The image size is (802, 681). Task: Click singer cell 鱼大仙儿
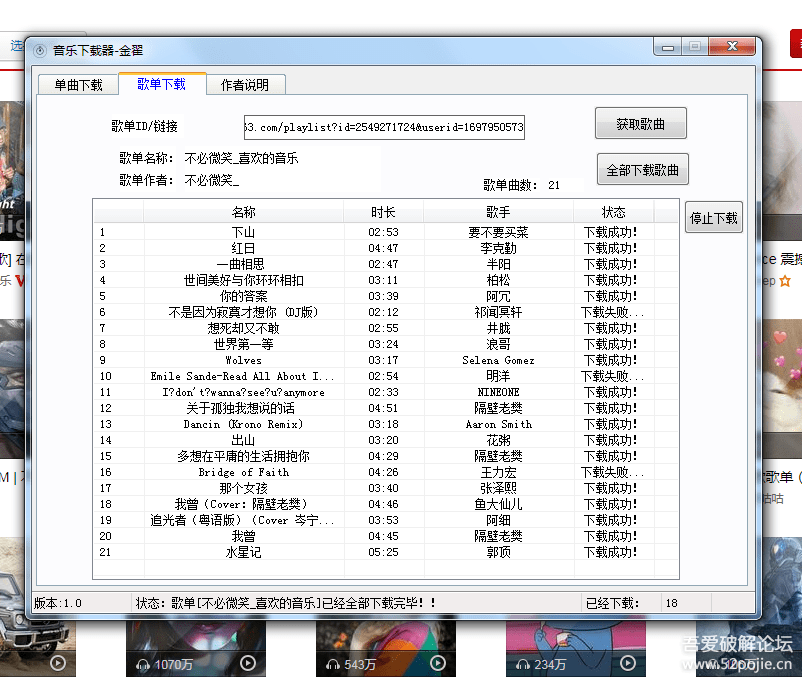pyautogui.click(x=498, y=504)
